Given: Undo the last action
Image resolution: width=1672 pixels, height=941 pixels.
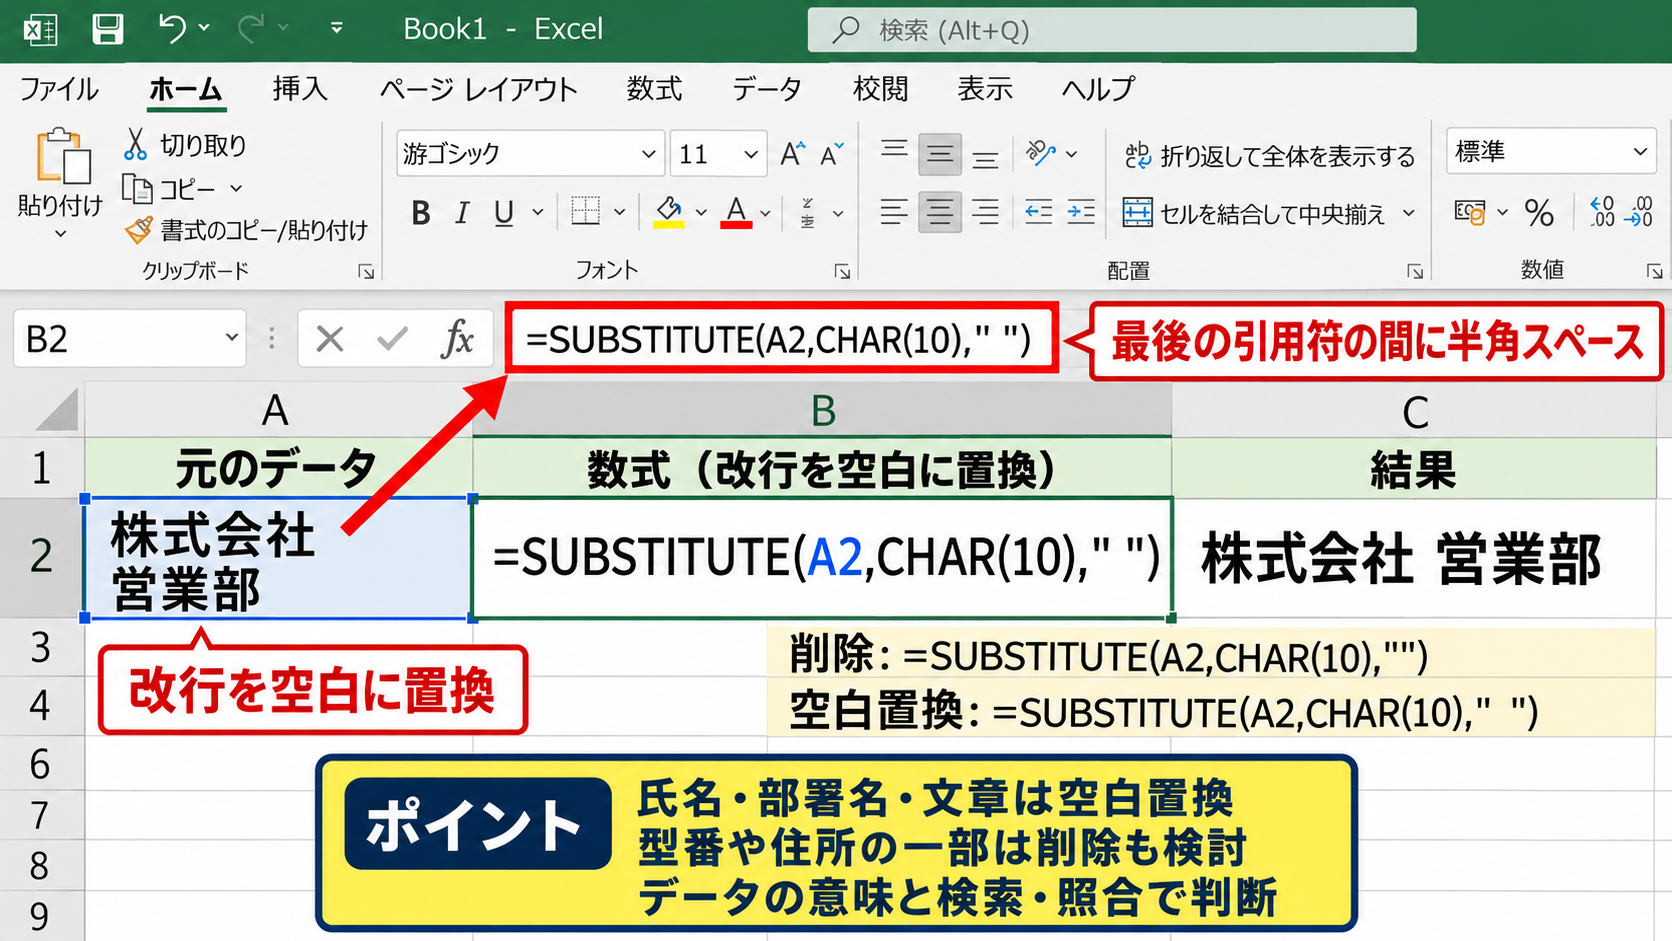Looking at the screenshot, I should click(x=172, y=29).
